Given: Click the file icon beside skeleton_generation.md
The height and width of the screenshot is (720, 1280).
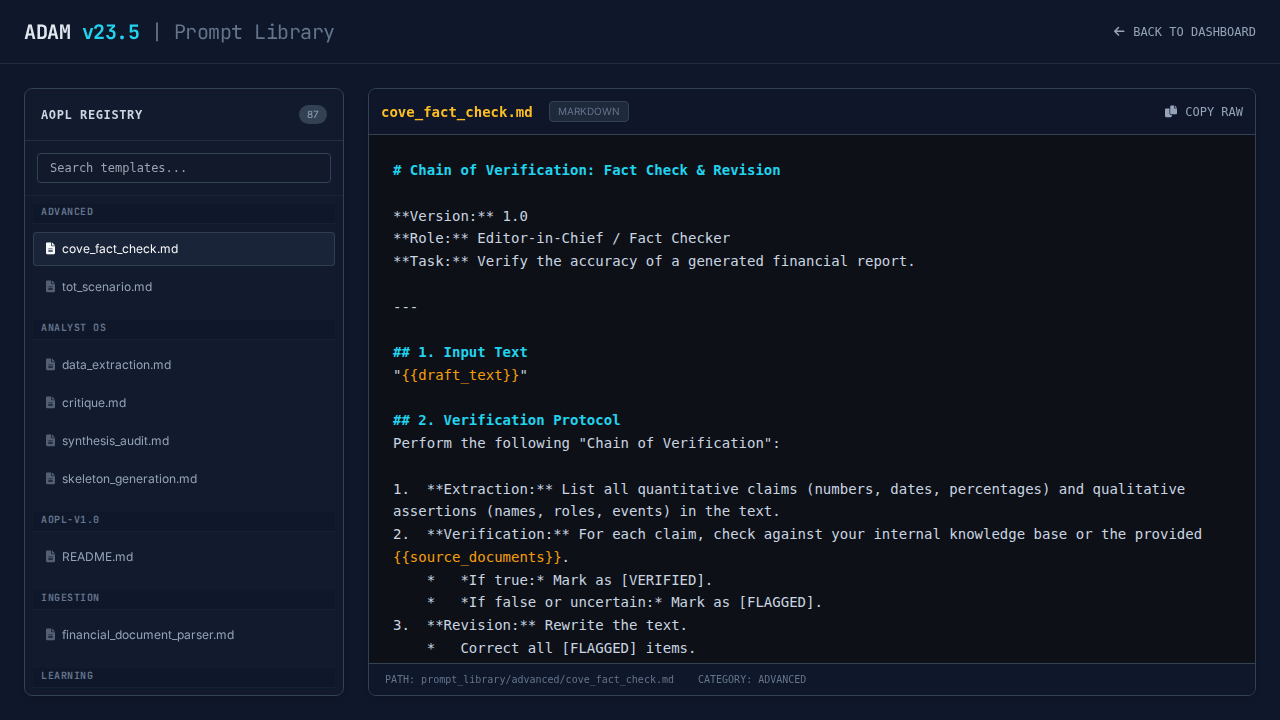Looking at the screenshot, I should click(x=51, y=479).
